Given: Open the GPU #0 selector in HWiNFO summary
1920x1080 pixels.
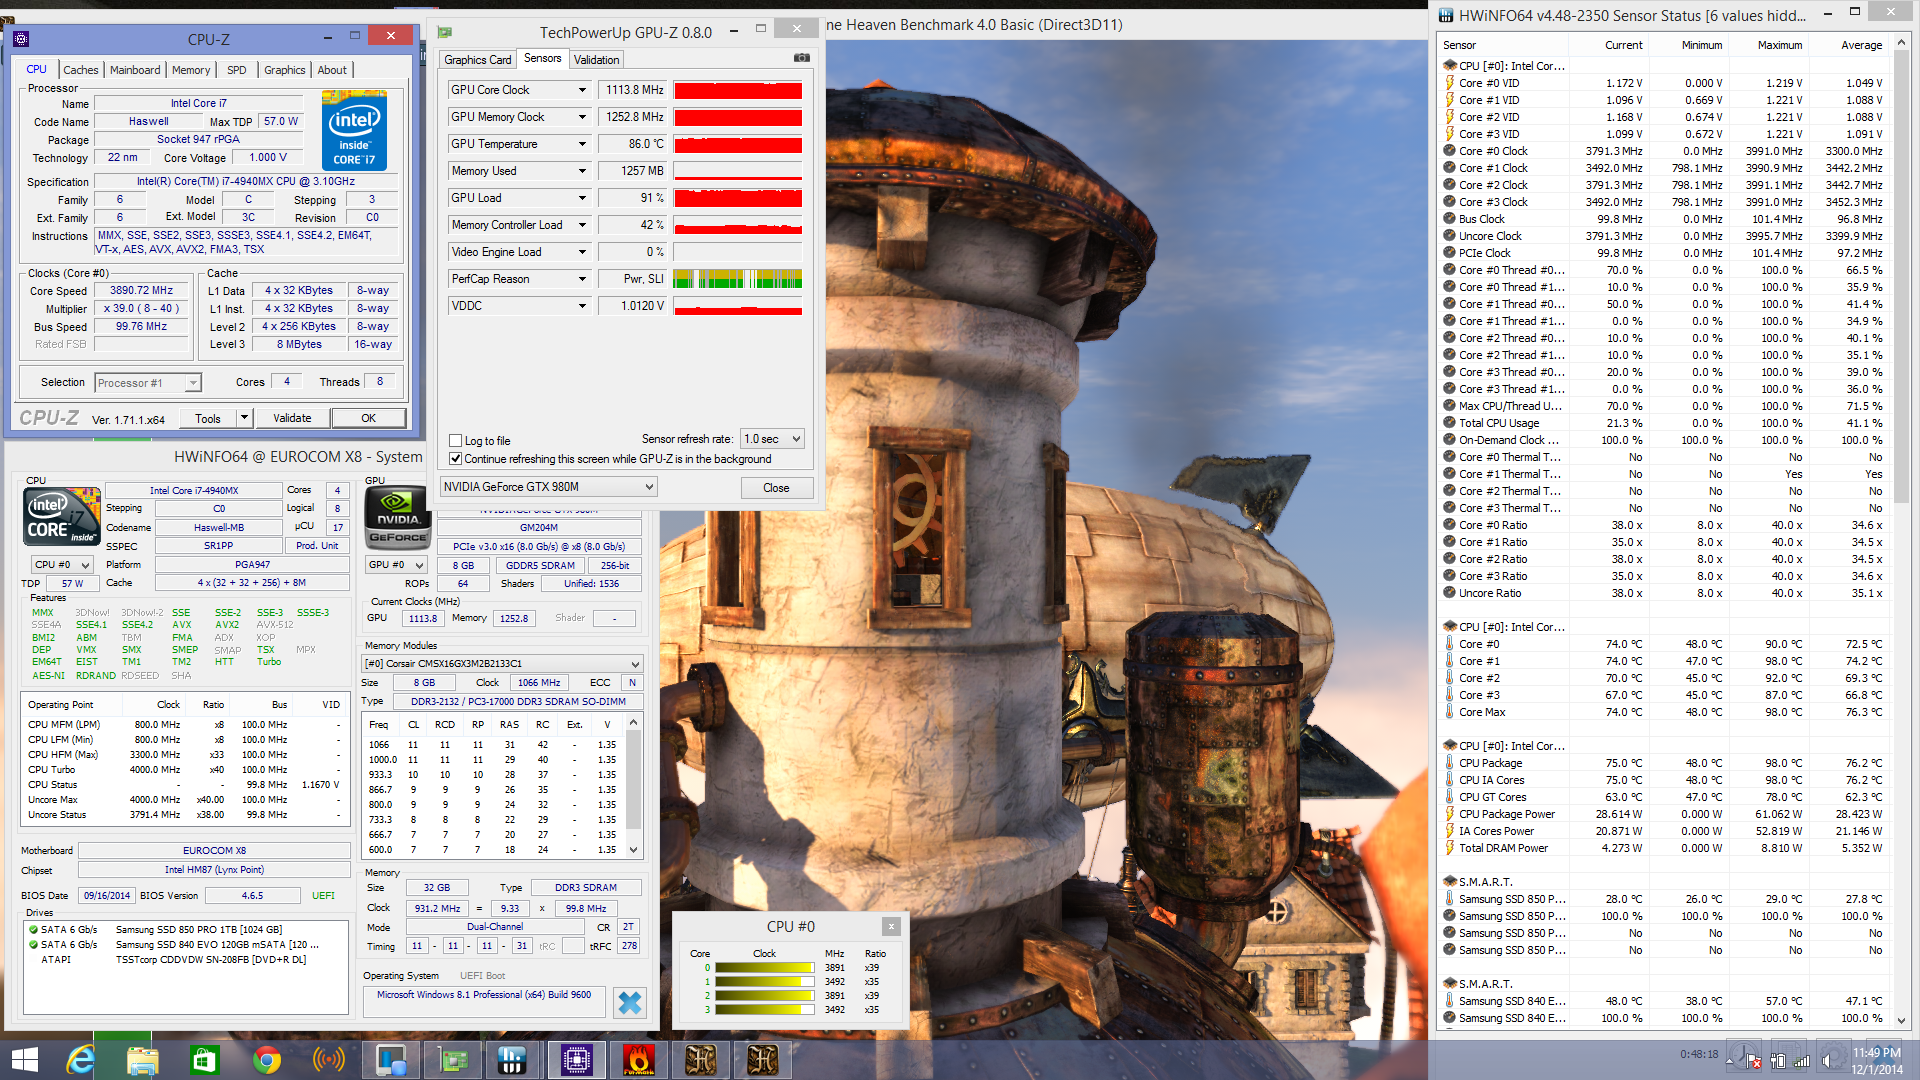Looking at the screenshot, I should click(397, 565).
